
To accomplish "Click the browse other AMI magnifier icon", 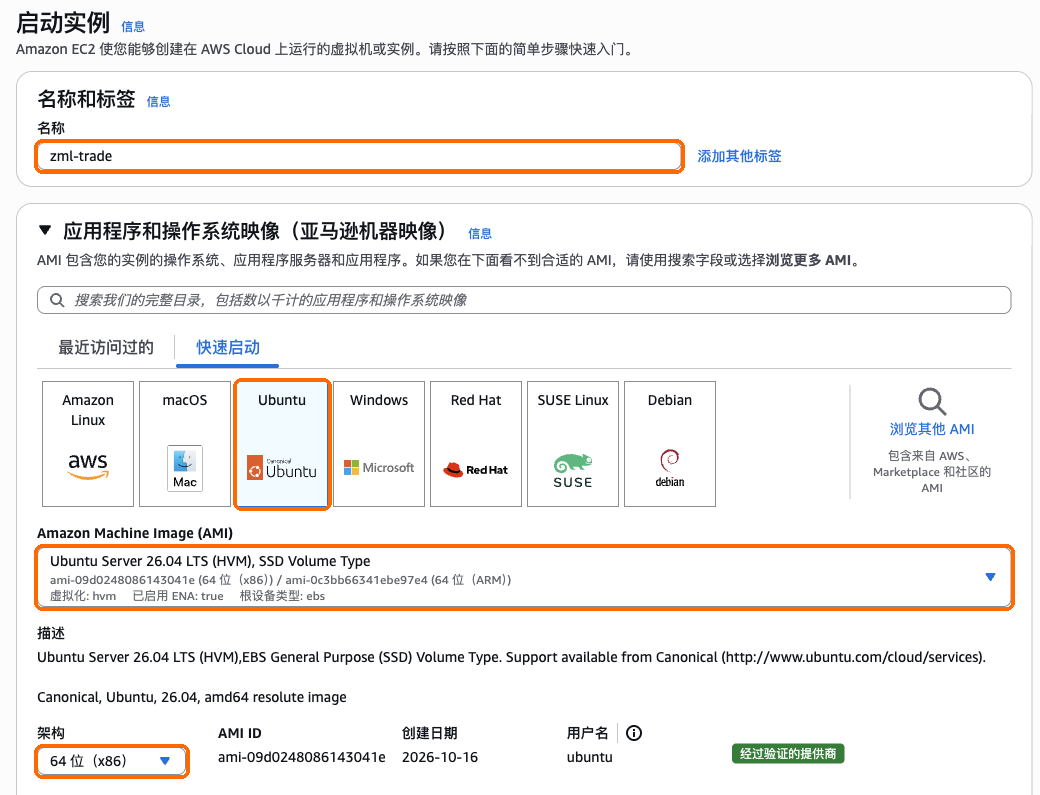I will point(932,401).
